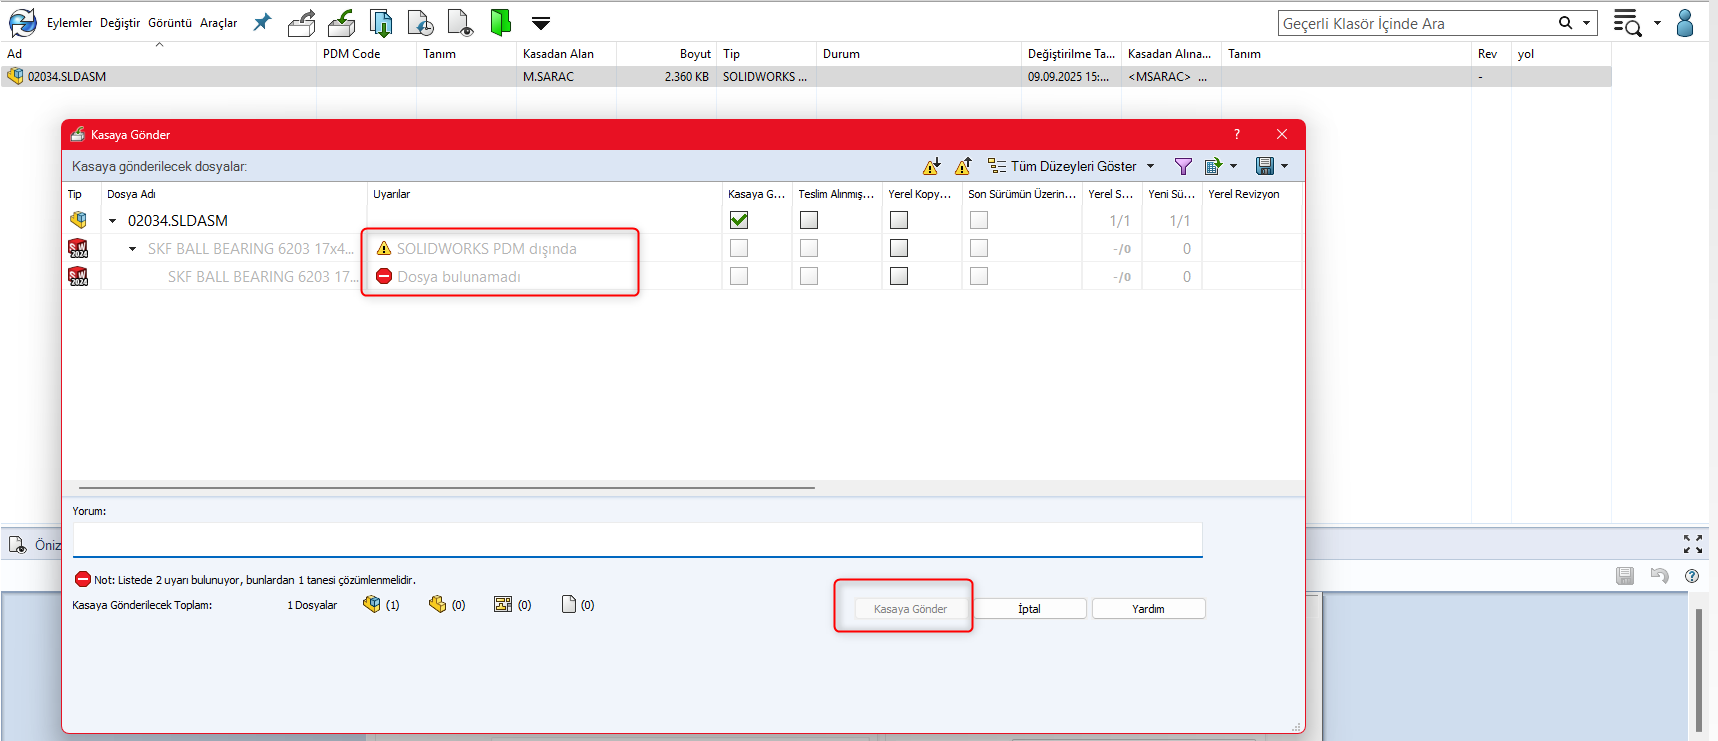The image size is (1718, 741).
Task: Click the search tool list icon
Action: [x=1627, y=22]
